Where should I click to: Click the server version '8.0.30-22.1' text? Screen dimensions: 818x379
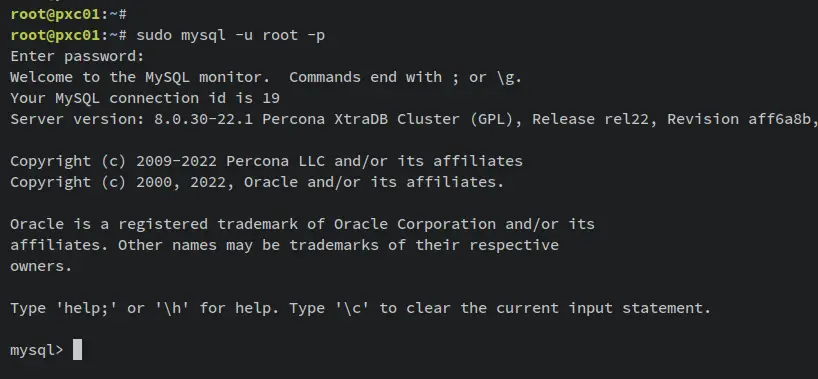click(x=203, y=119)
